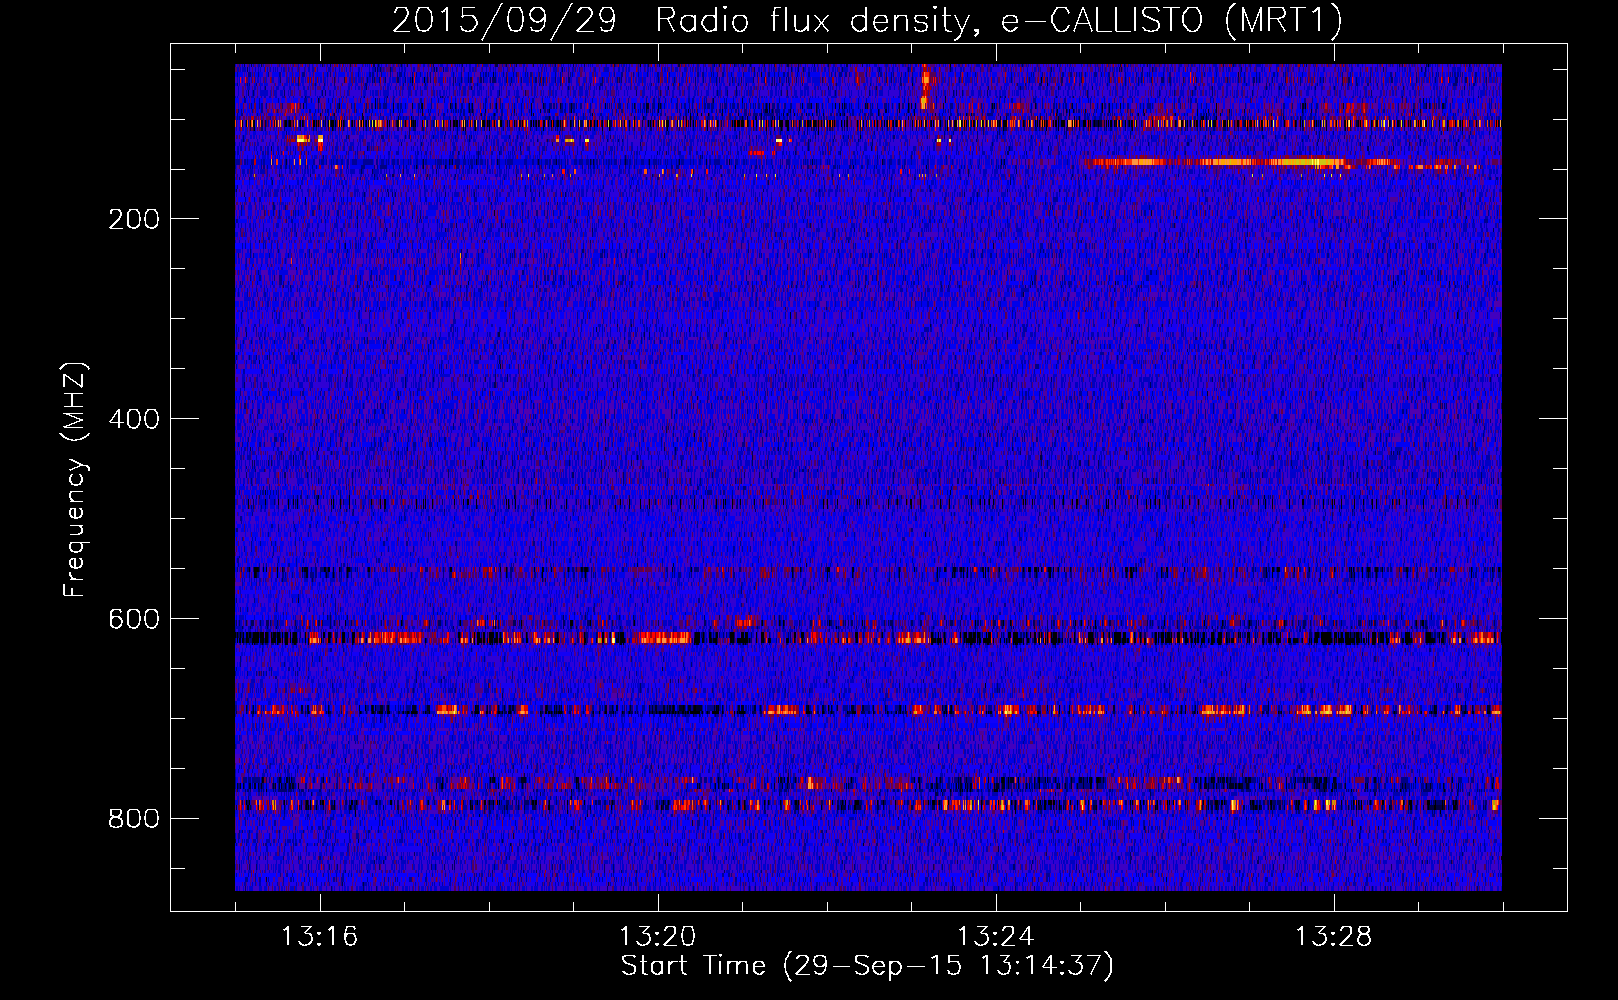Screen dimensions: 1618x1000
Task: Click the '13:24' time tick label
Action: (x=995, y=937)
